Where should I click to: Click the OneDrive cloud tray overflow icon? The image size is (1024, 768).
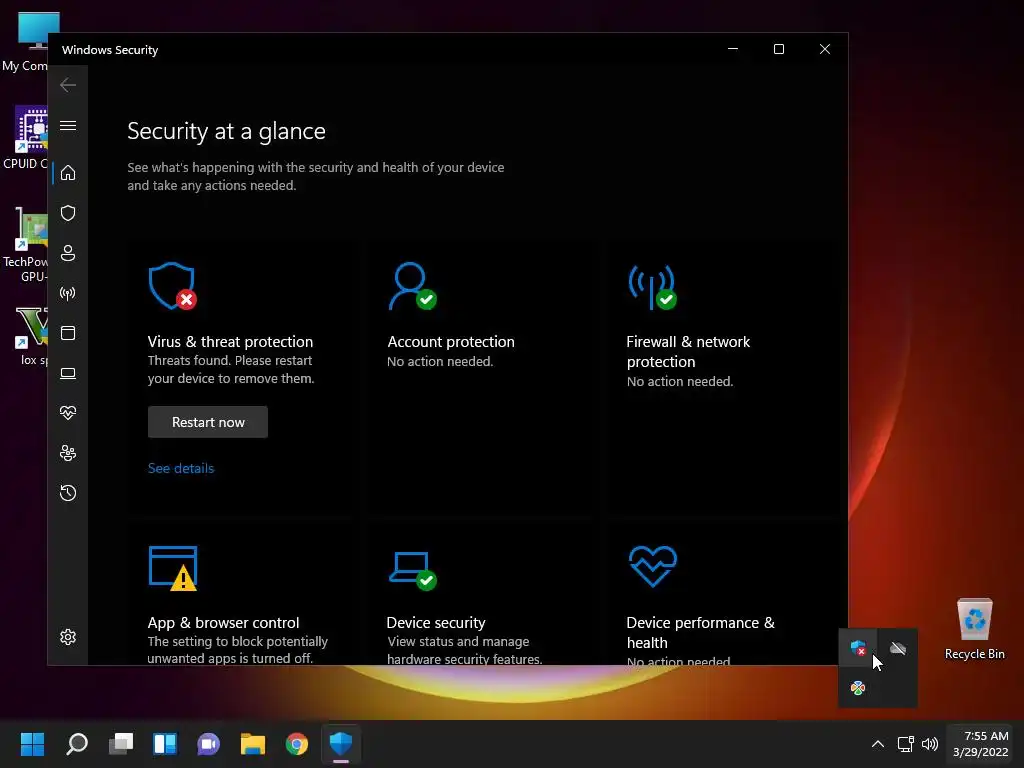[x=898, y=648]
